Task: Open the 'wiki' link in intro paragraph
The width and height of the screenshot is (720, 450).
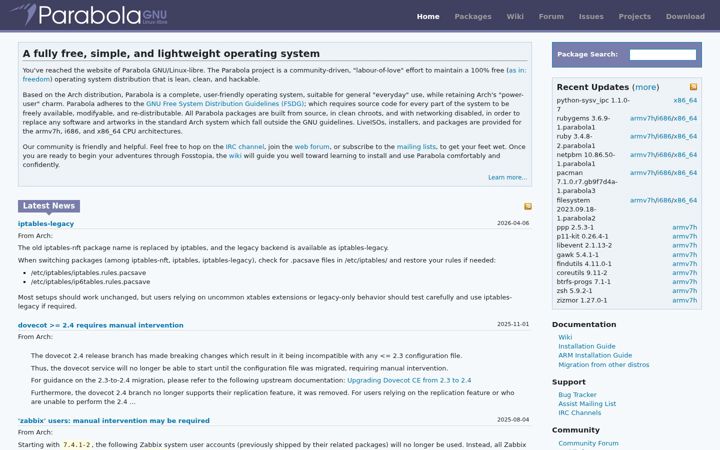Action: (x=235, y=156)
